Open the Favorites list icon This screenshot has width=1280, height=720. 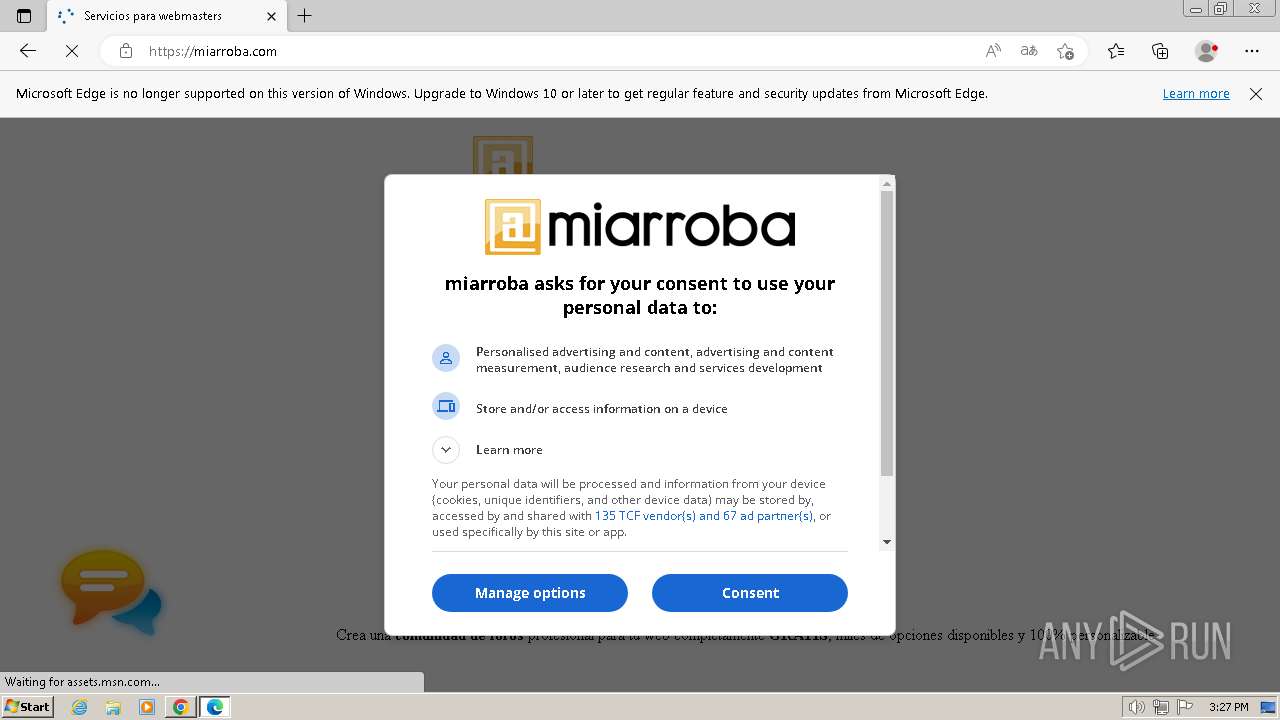[x=1116, y=51]
